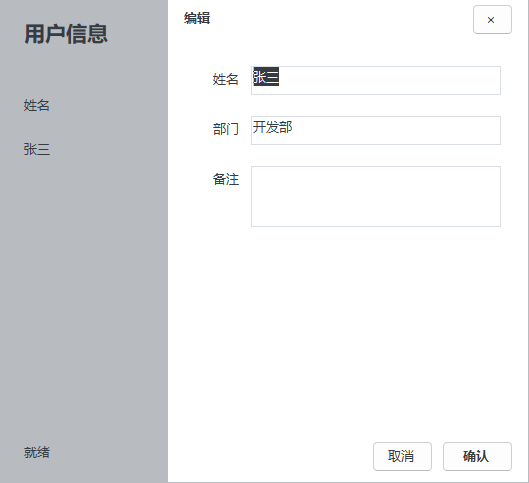Click the 姓名 input field containing 张三
This screenshot has height=483, width=529.
click(376, 80)
